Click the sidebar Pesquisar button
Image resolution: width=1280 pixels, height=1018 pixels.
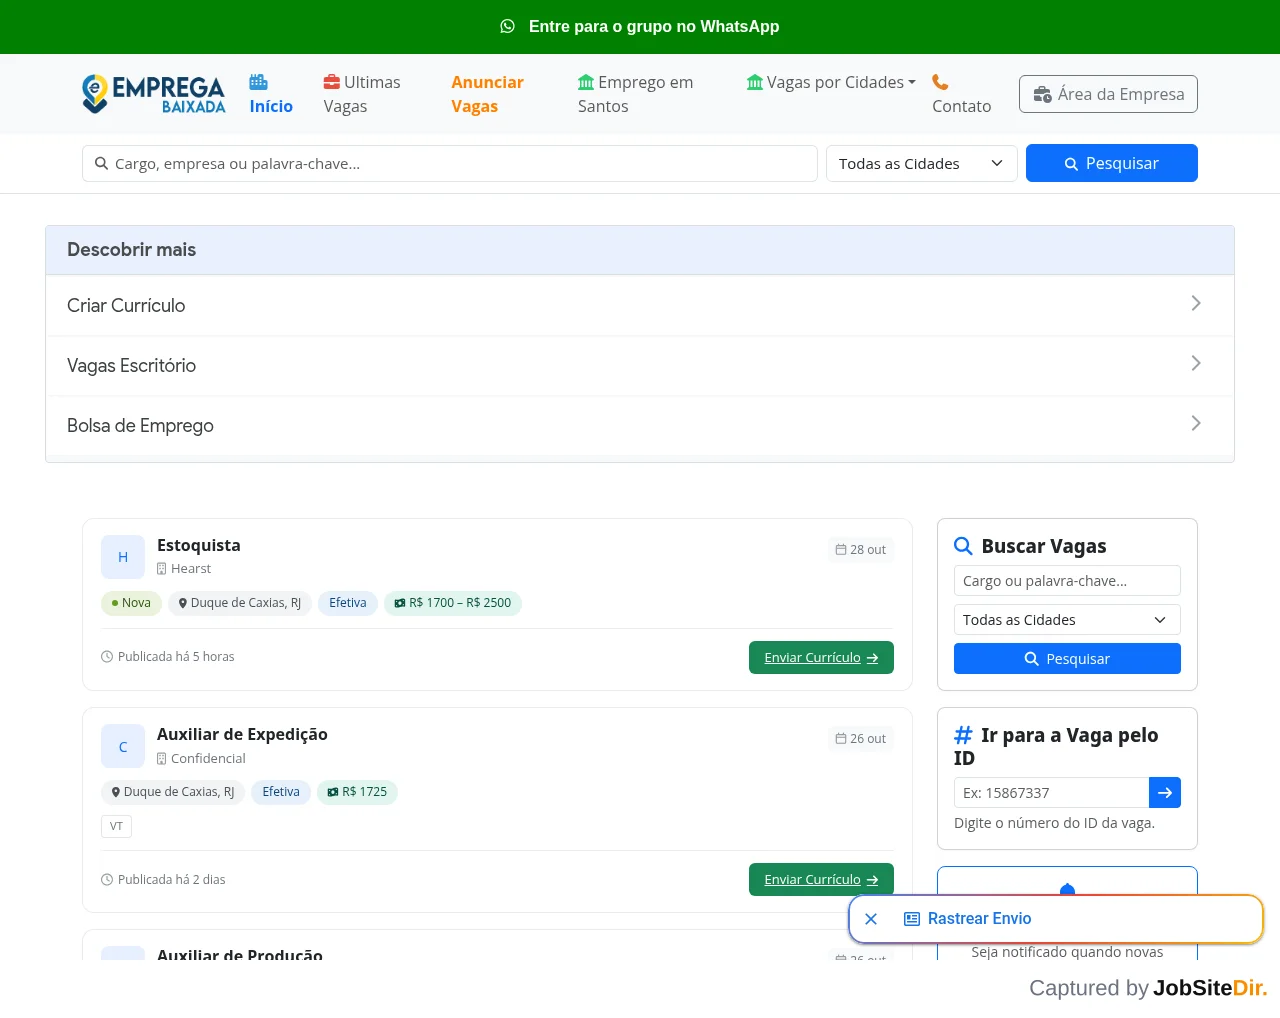1067,658
